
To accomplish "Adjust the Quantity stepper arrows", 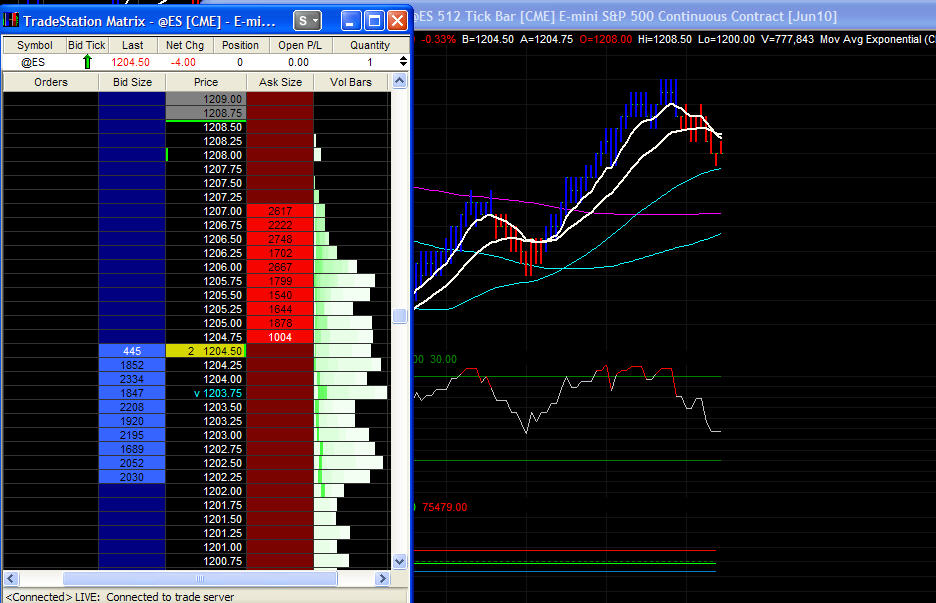I will pyautogui.click(x=403, y=61).
